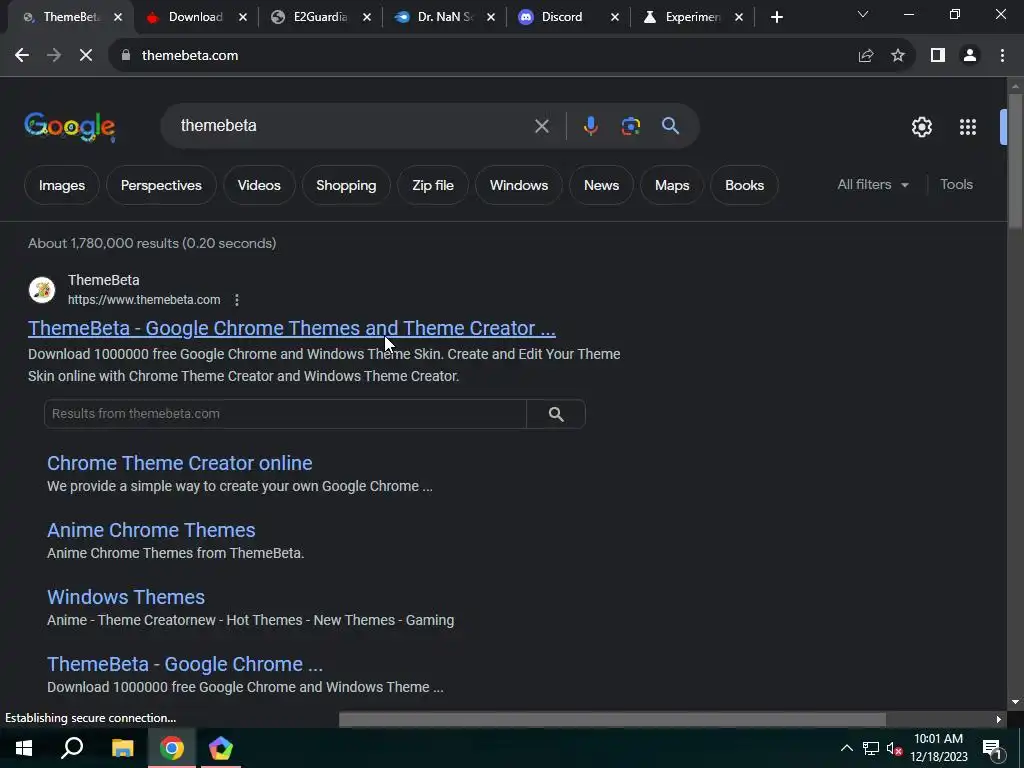This screenshot has width=1024, height=768.
Task: Click the Results from themebeta.com search field
Action: pos(285,414)
